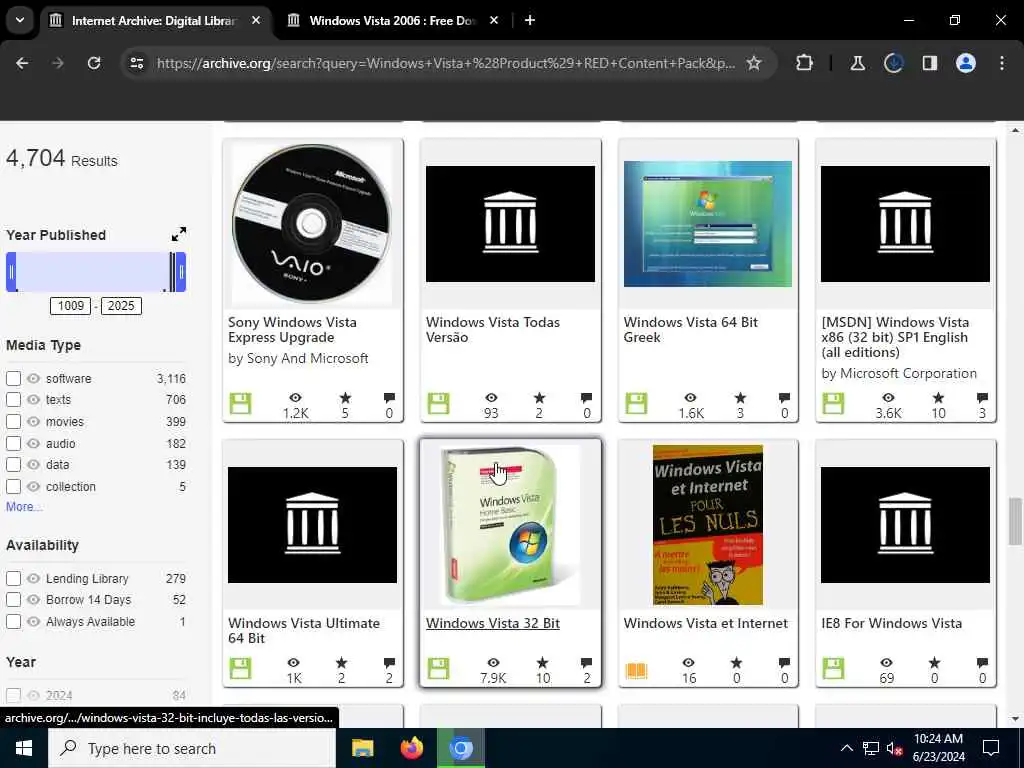Click the start year 1009 field
This screenshot has width=1024, height=768.
(x=71, y=306)
